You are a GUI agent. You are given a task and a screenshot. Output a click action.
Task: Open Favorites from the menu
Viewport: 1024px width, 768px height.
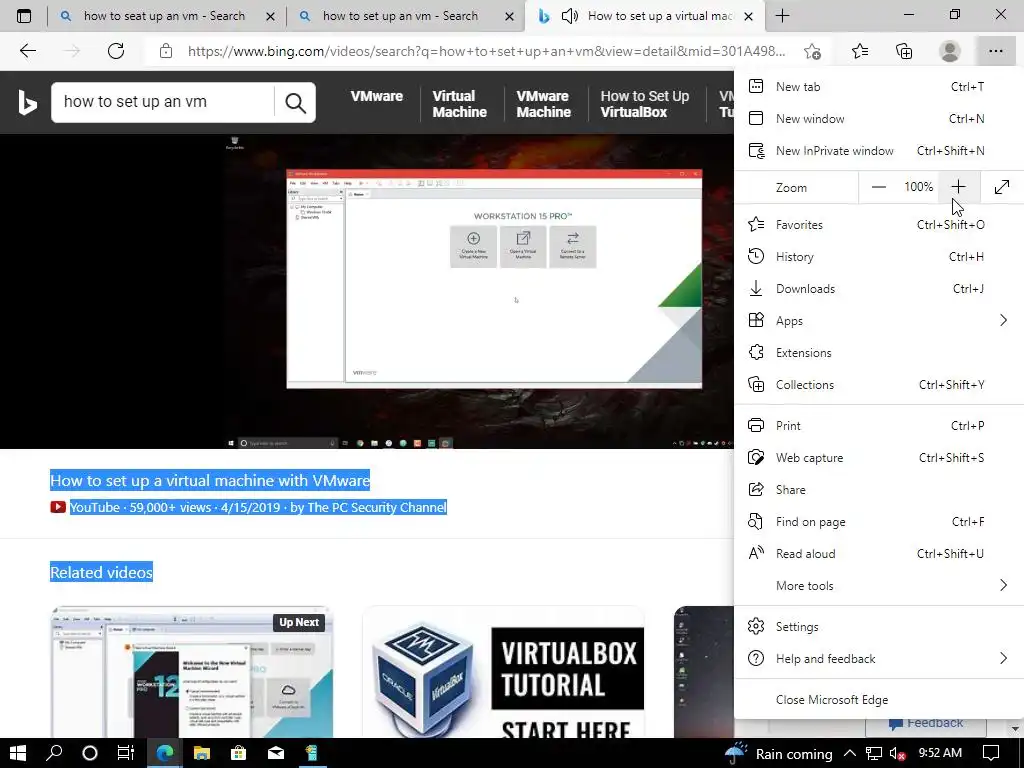879,225
